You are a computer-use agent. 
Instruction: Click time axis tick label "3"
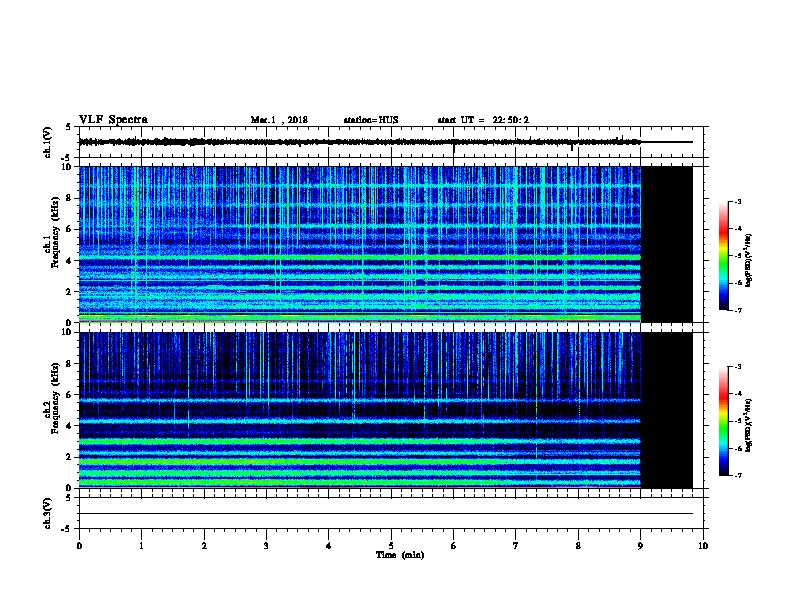pos(266,546)
